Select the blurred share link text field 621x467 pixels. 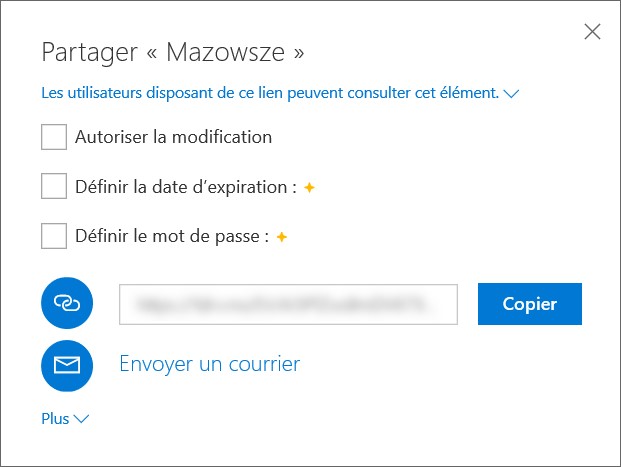(x=288, y=304)
